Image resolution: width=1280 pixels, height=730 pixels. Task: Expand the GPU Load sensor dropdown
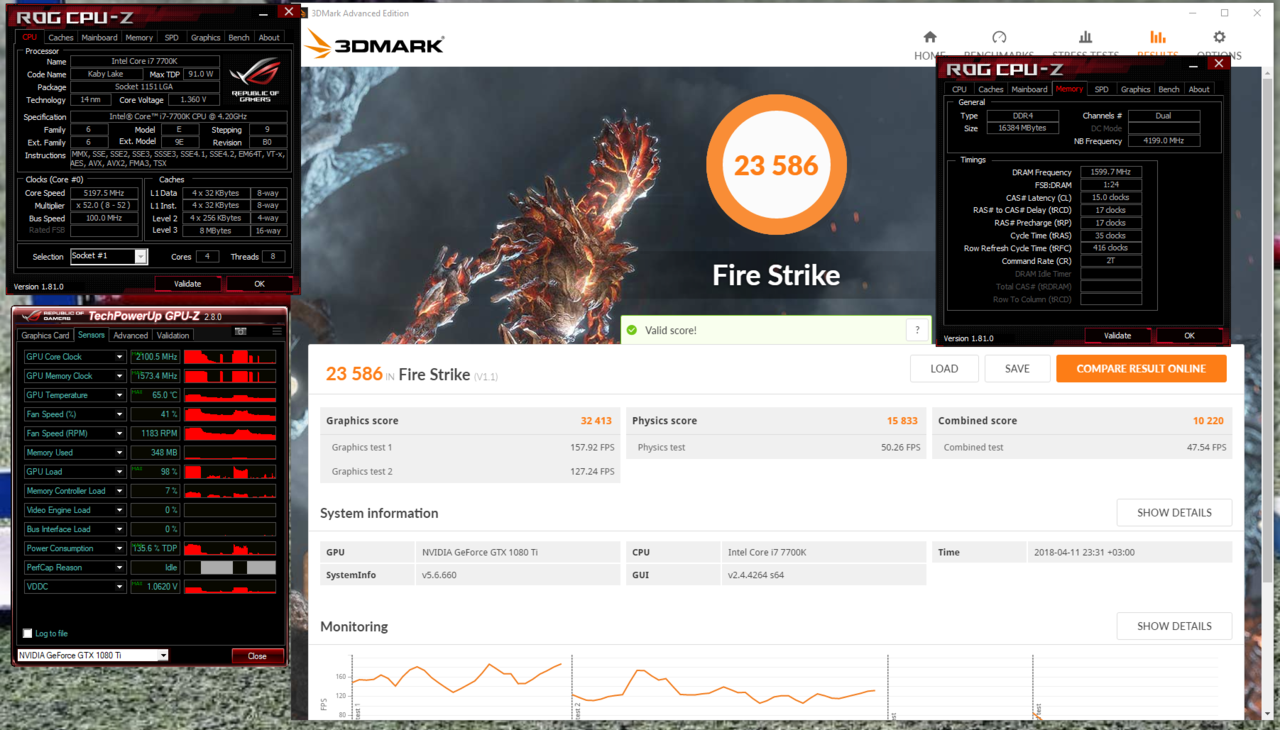pos(119,471)
